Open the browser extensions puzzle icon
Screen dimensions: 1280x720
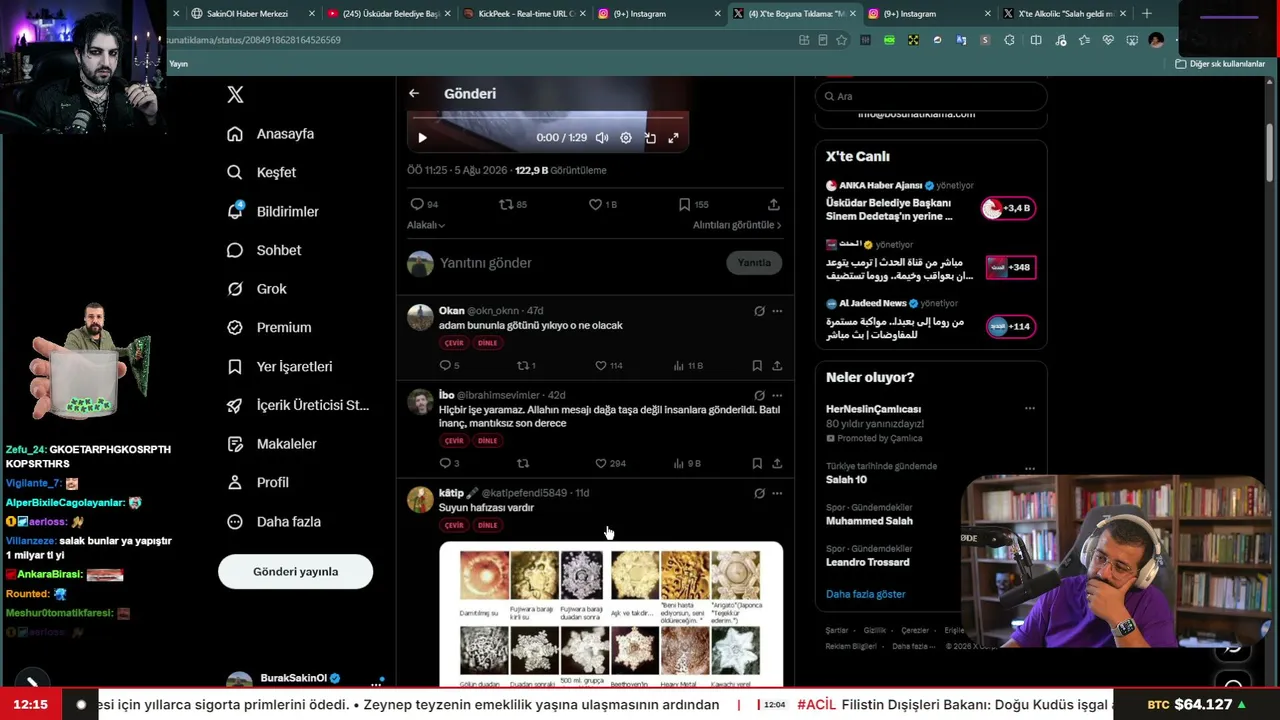[1009, 40]
